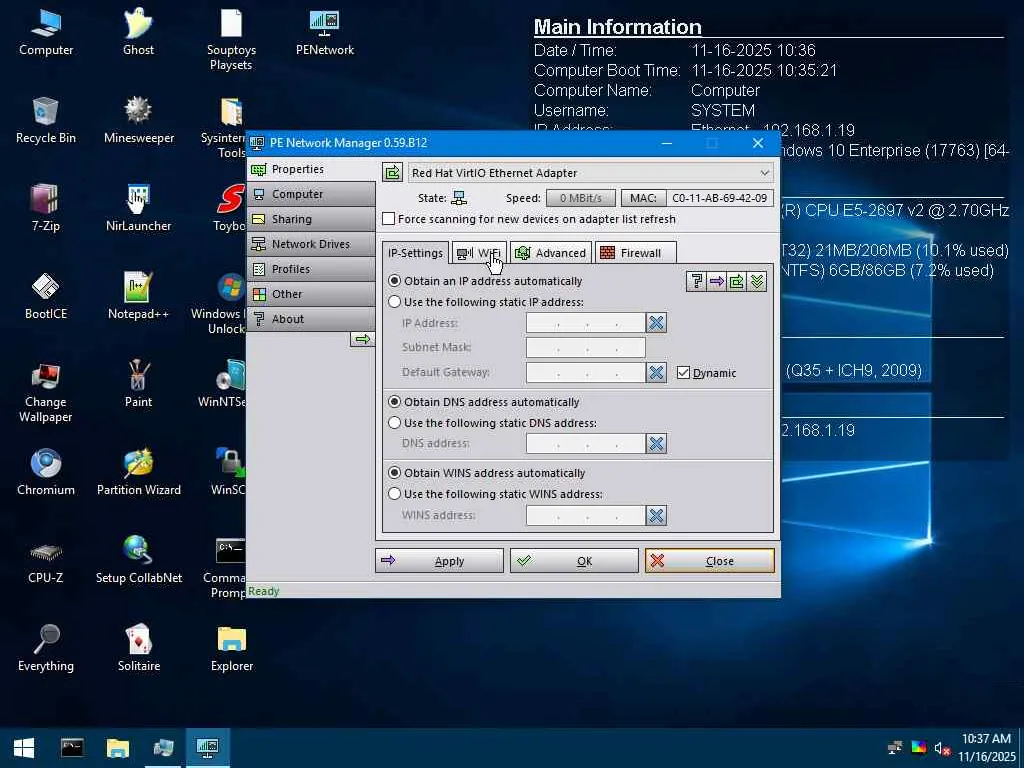Open NirLauncher desktop icon

138,208
